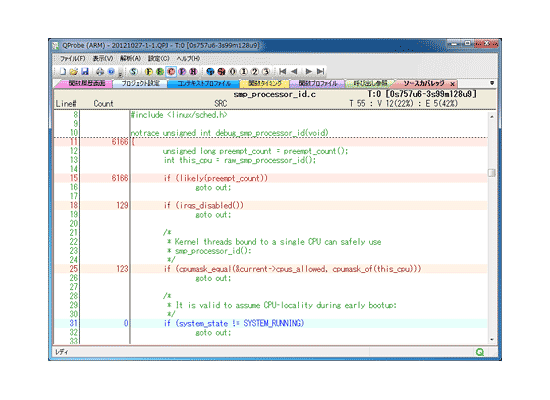Viewport: 550px width, 400px height.
Task: Select the yellow F circle icon
Action: click(149, 72)
